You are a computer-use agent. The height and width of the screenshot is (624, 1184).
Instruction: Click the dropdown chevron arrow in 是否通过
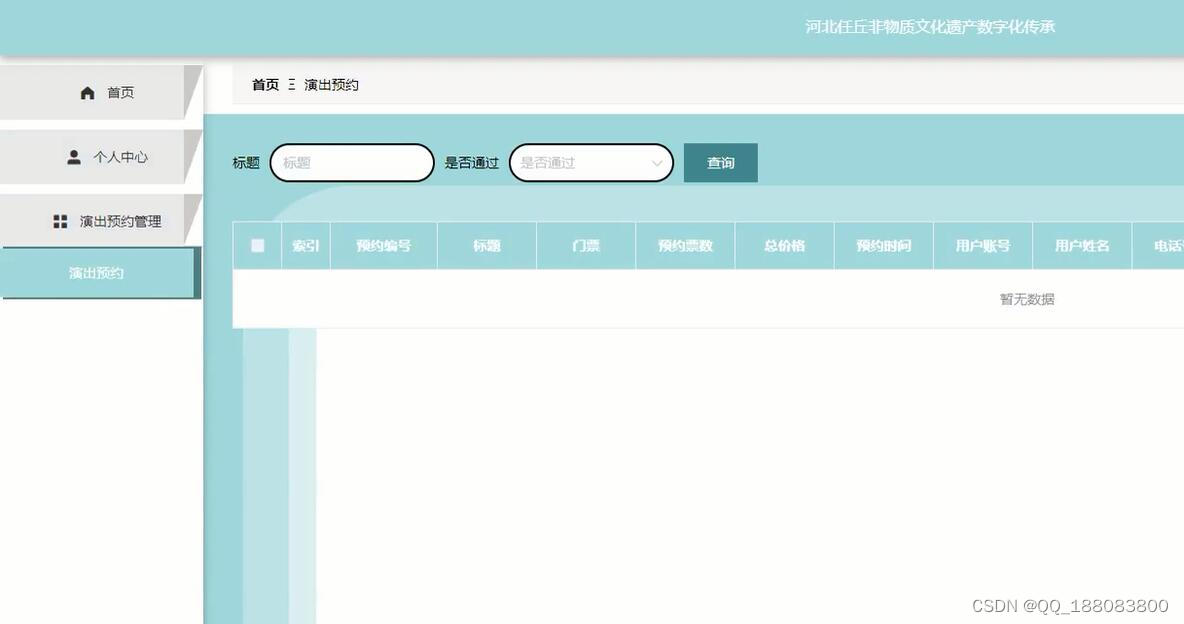[656, 163]
